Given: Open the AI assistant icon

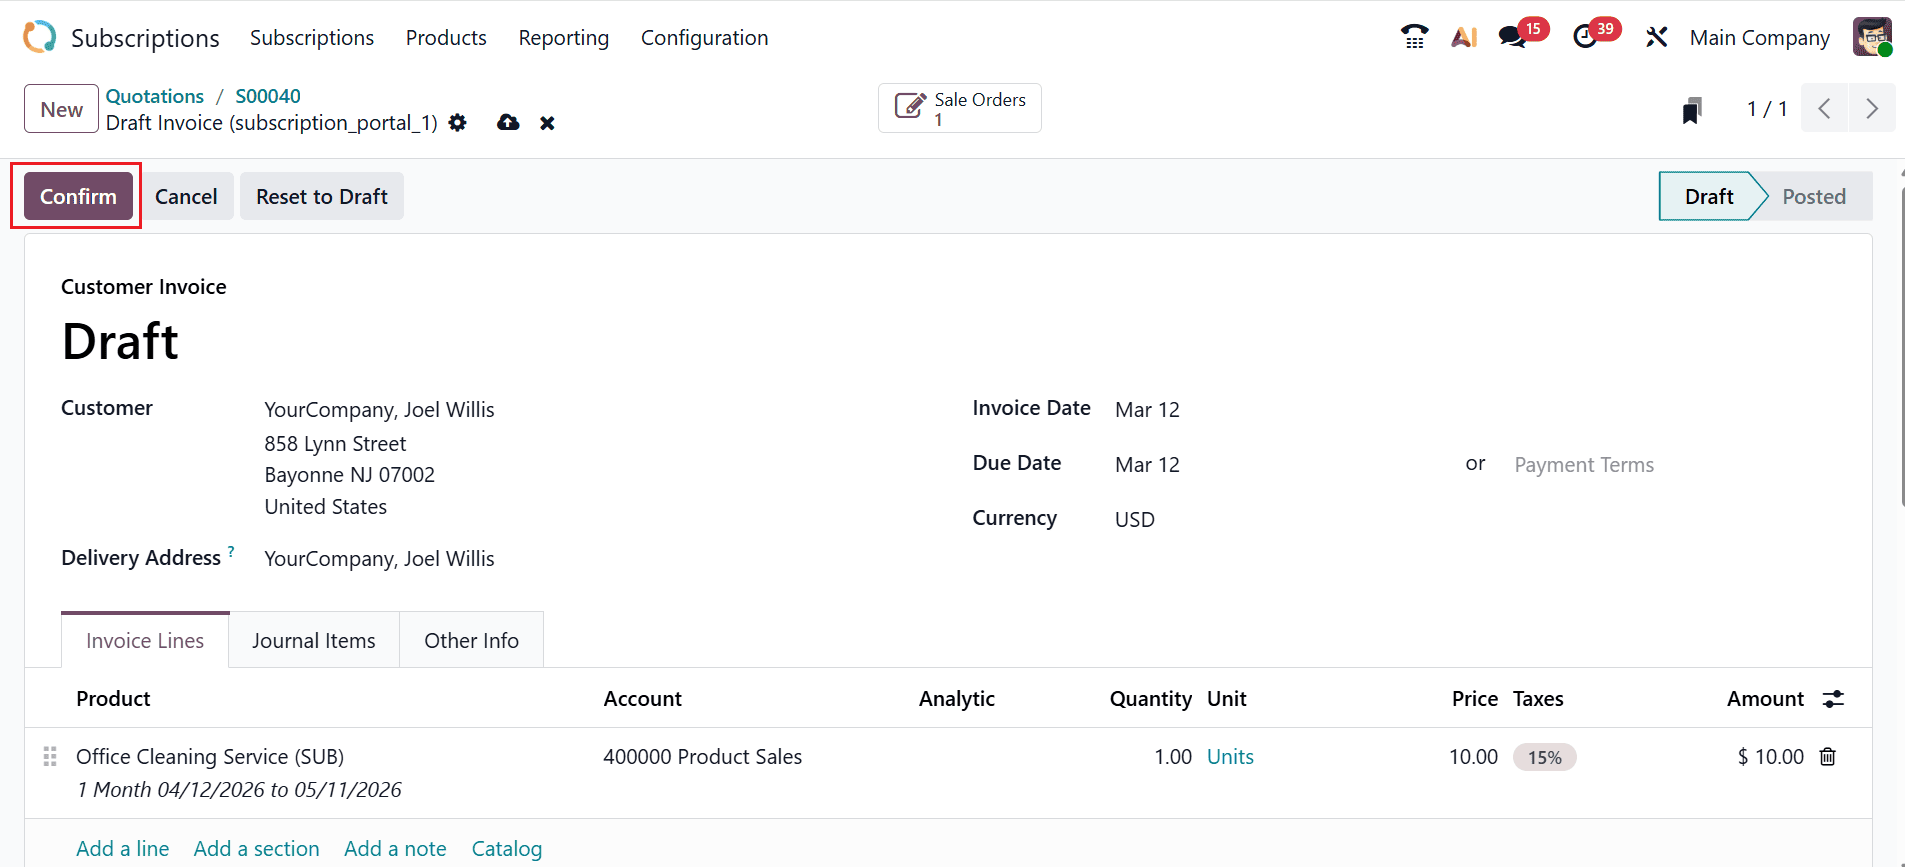Looking at the screenshot, I should (x=1464, y=37).
